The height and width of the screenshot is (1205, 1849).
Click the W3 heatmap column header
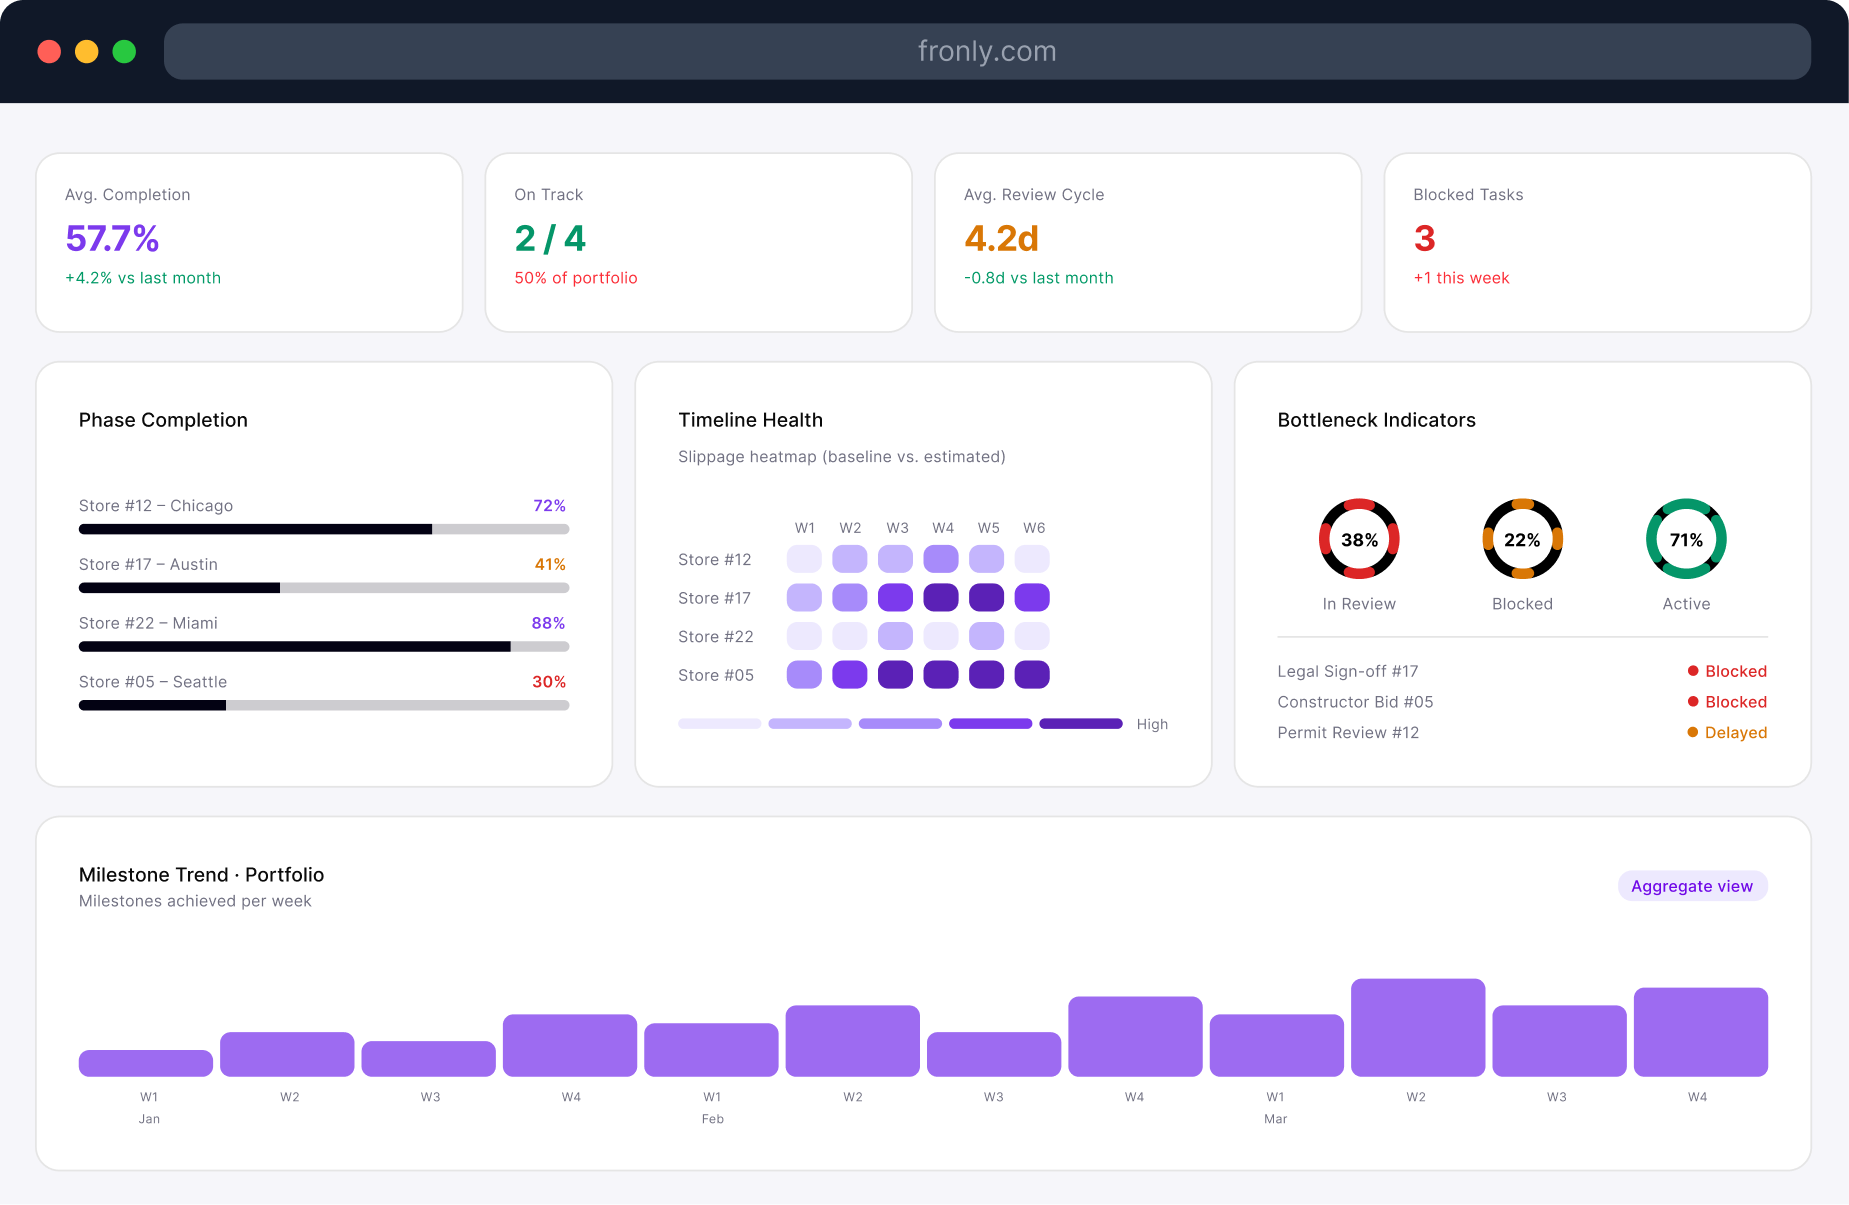pyautogui.click(x=897, y=528)
